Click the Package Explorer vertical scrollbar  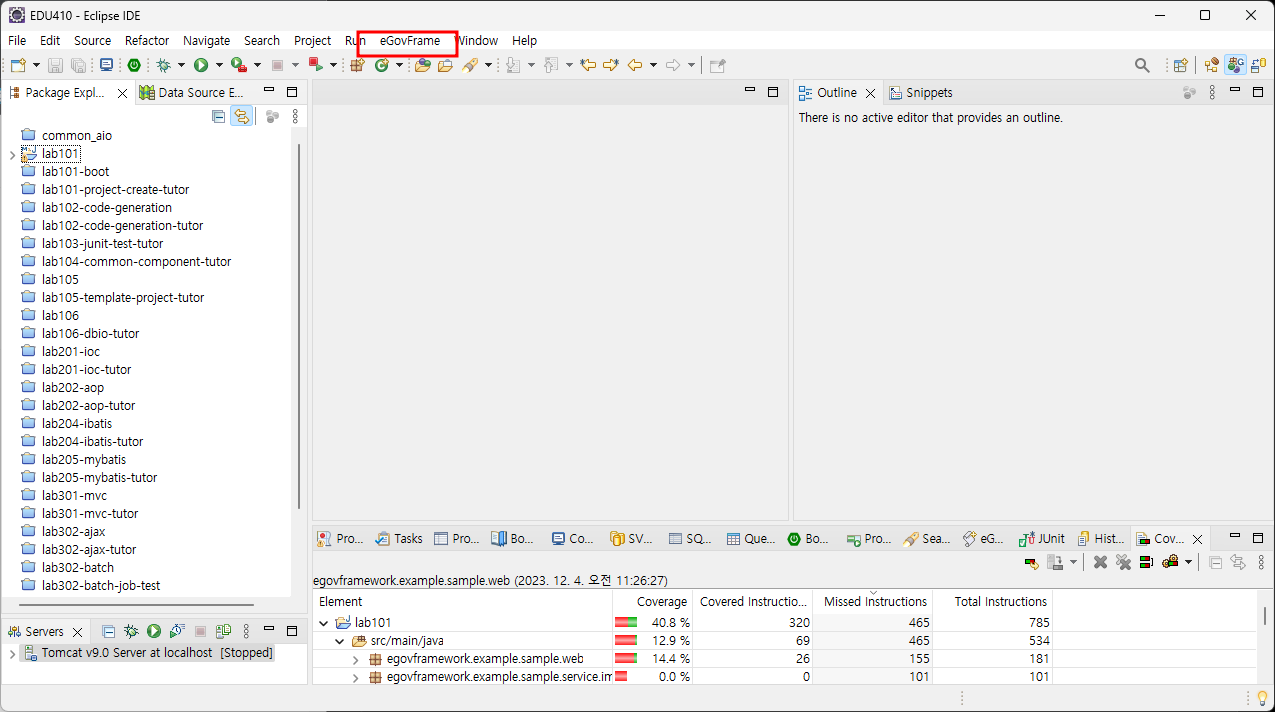tap(299, 325)
